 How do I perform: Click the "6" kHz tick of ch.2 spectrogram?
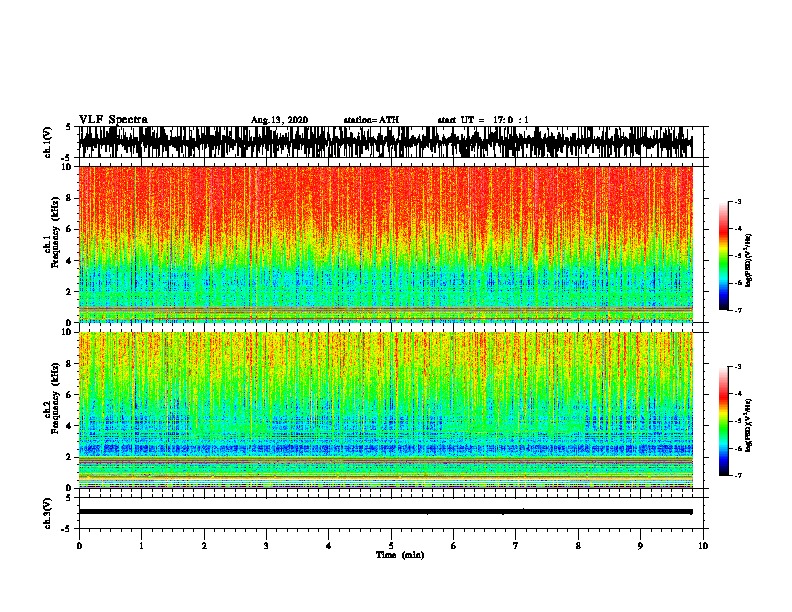coord(70,395)
